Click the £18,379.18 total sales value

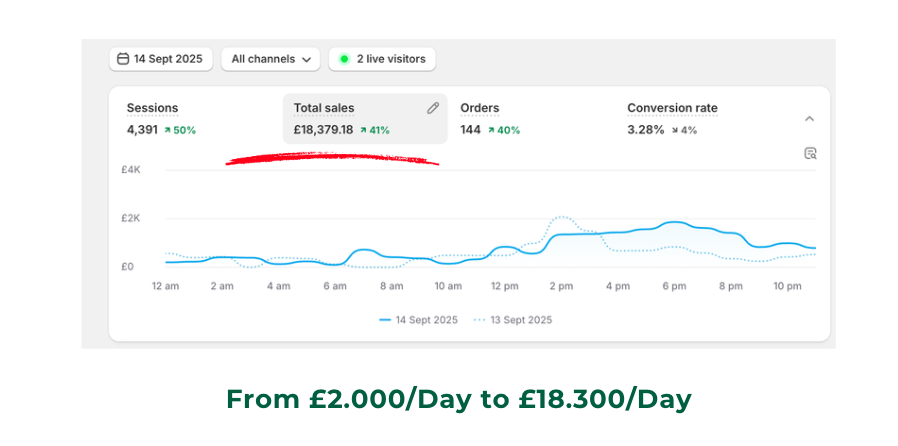pos(323,130)
